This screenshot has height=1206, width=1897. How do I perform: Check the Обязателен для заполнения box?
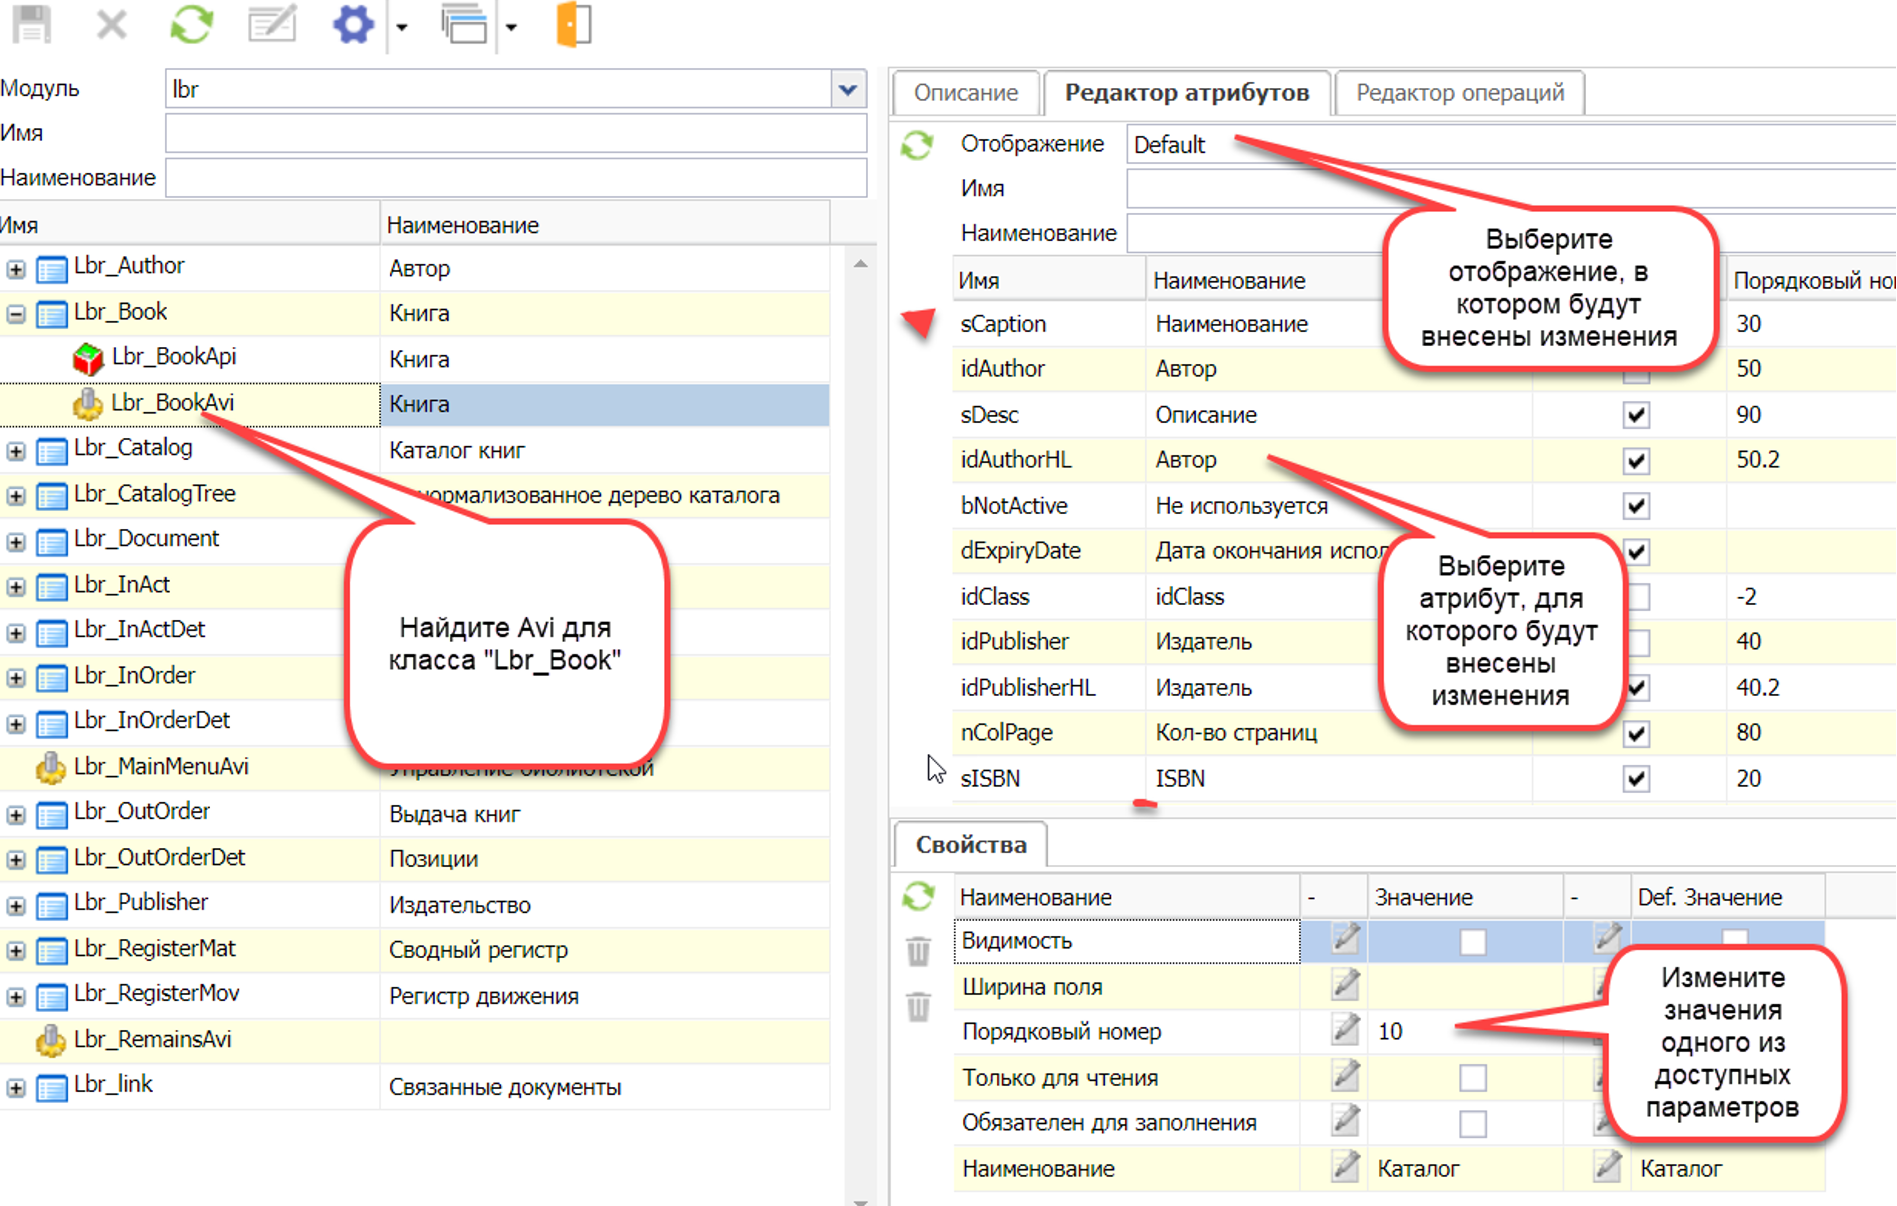[1472, 1124]
